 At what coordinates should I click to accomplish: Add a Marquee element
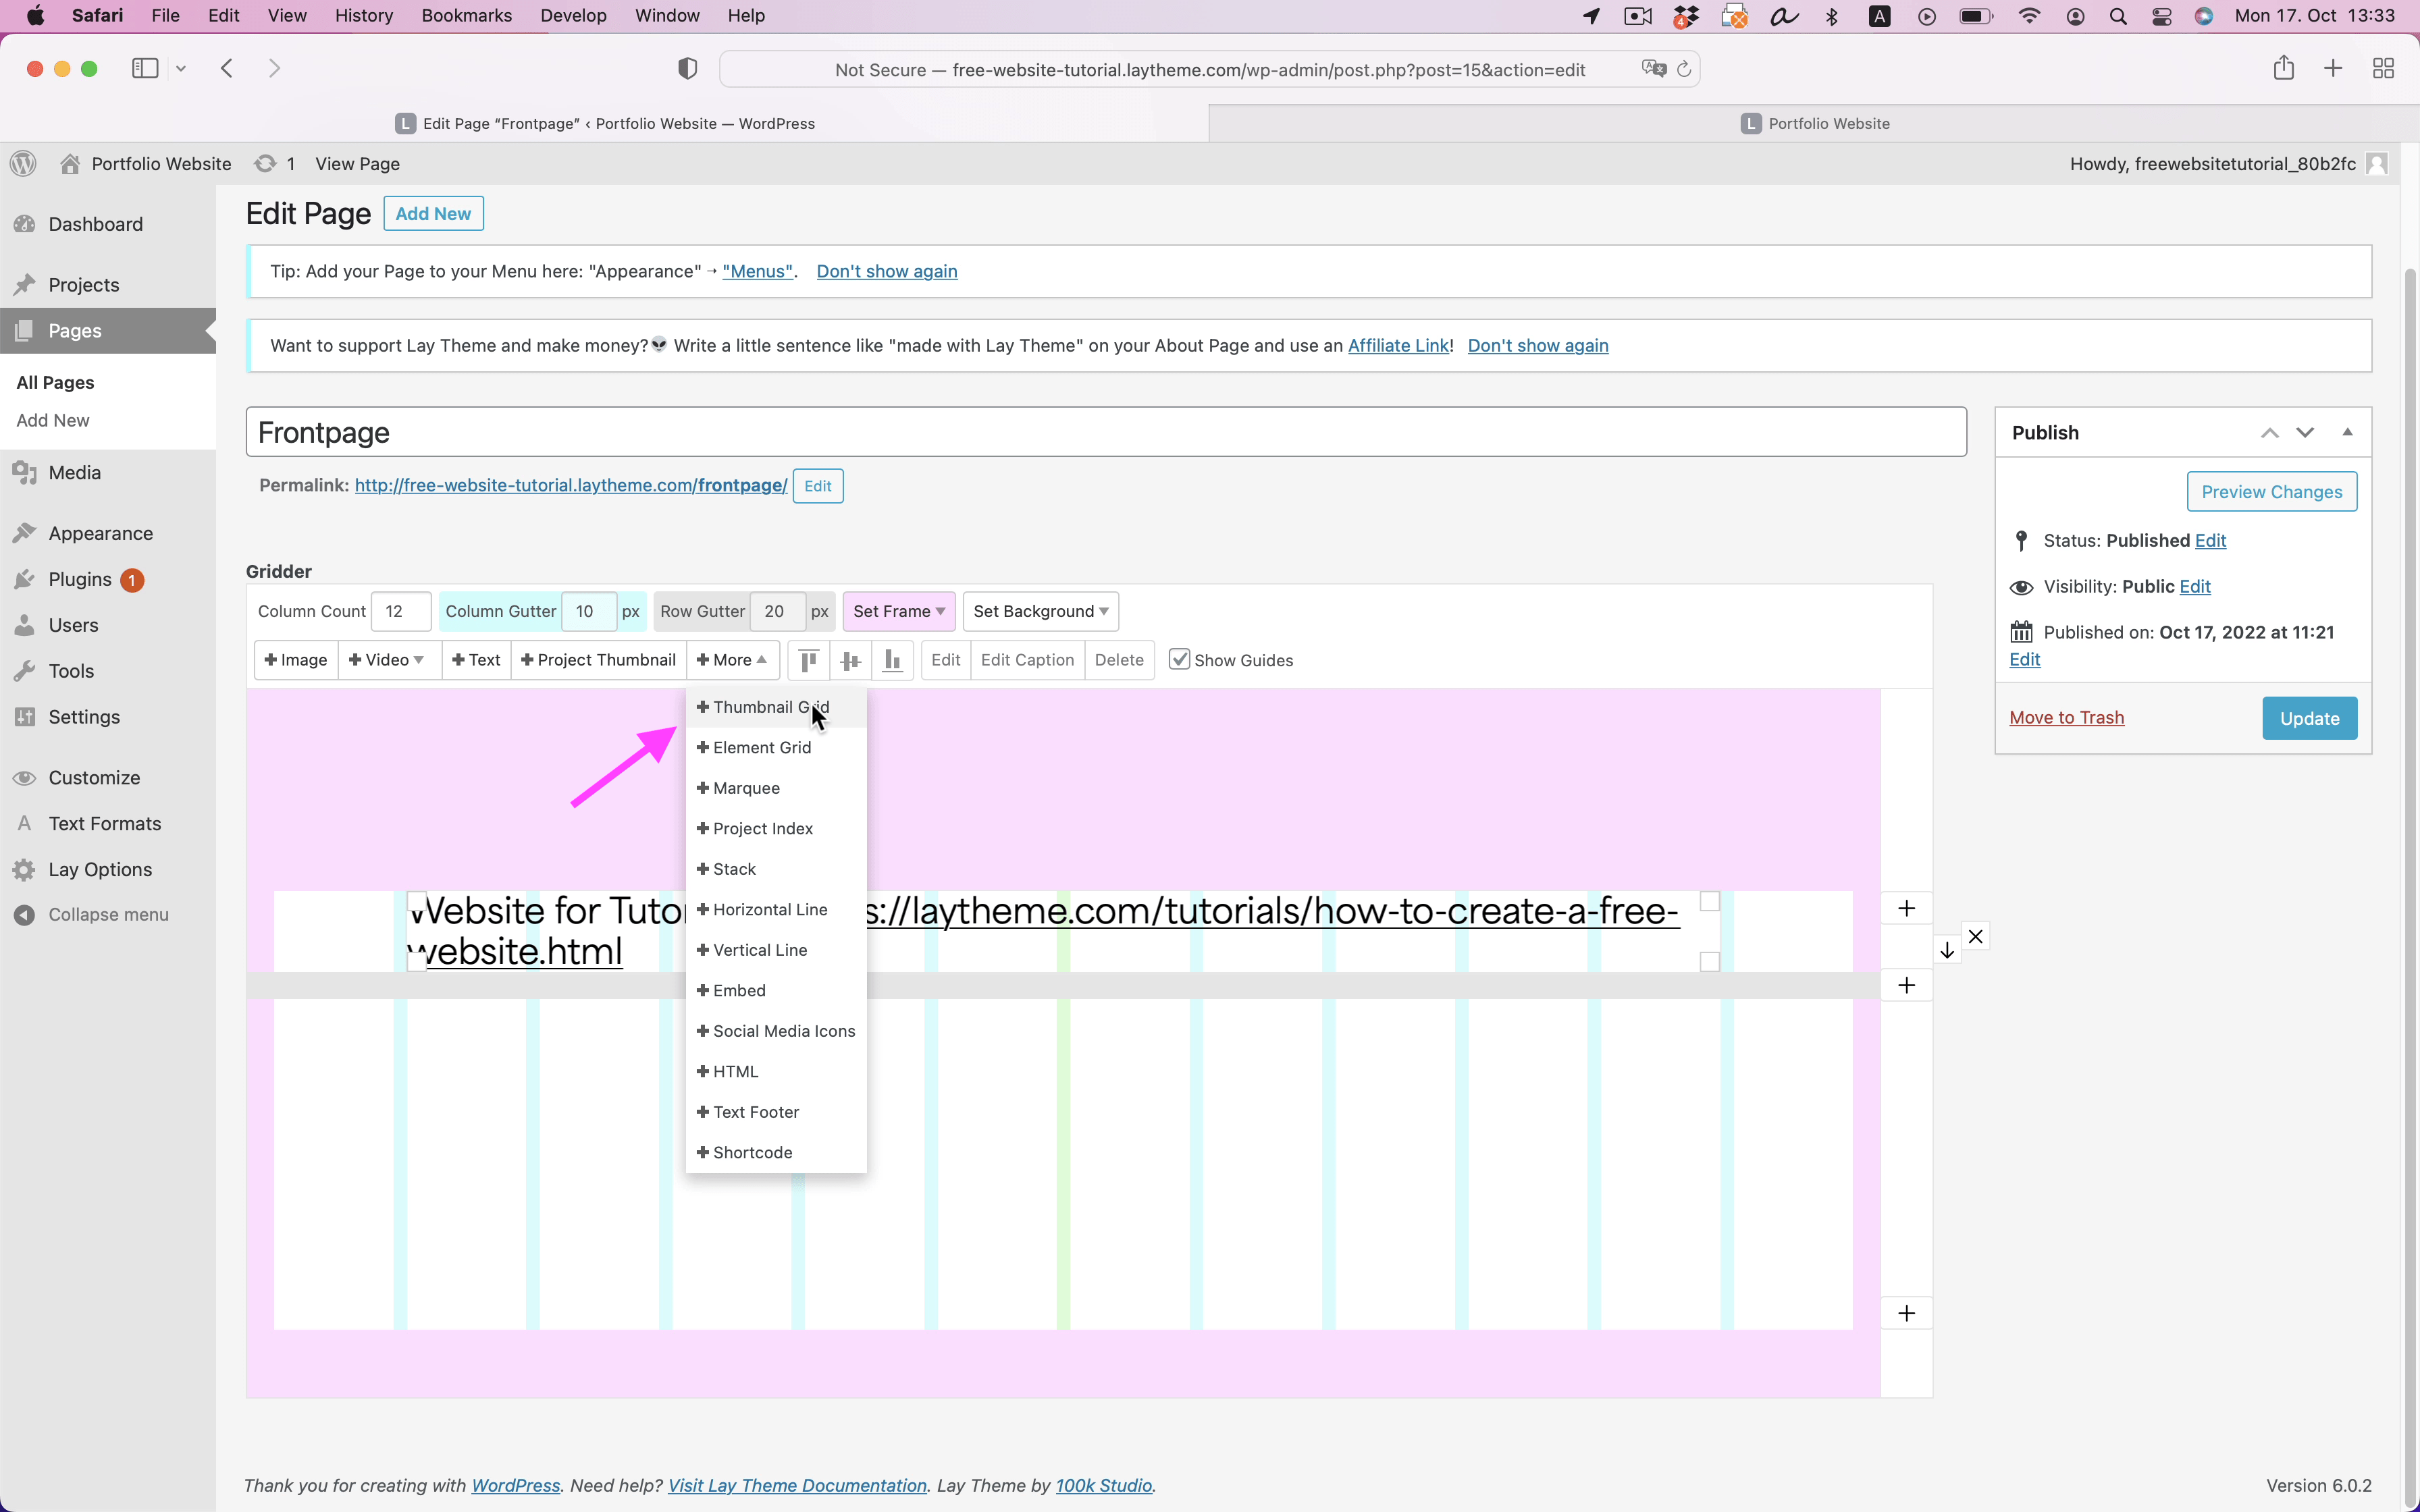point(776,788)
